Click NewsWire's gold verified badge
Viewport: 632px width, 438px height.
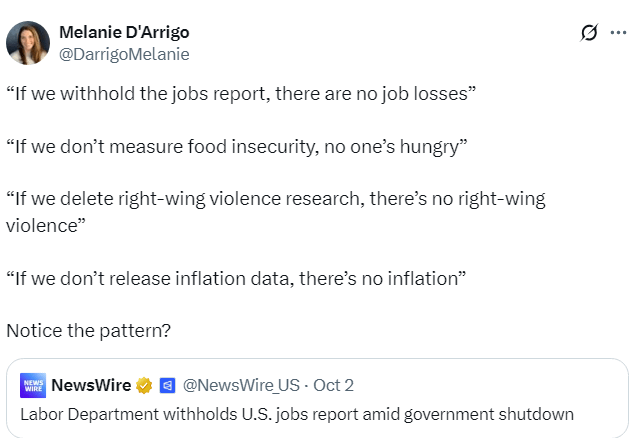[144, 385]
